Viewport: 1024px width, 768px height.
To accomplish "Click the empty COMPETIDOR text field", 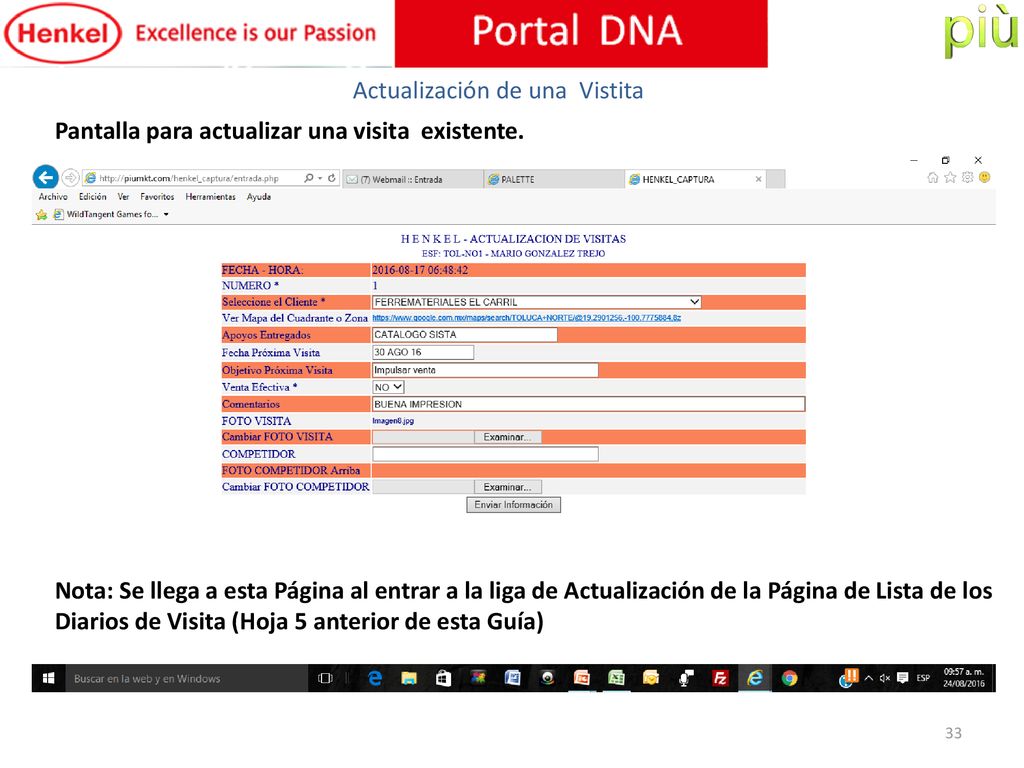I will coord(485,454).
